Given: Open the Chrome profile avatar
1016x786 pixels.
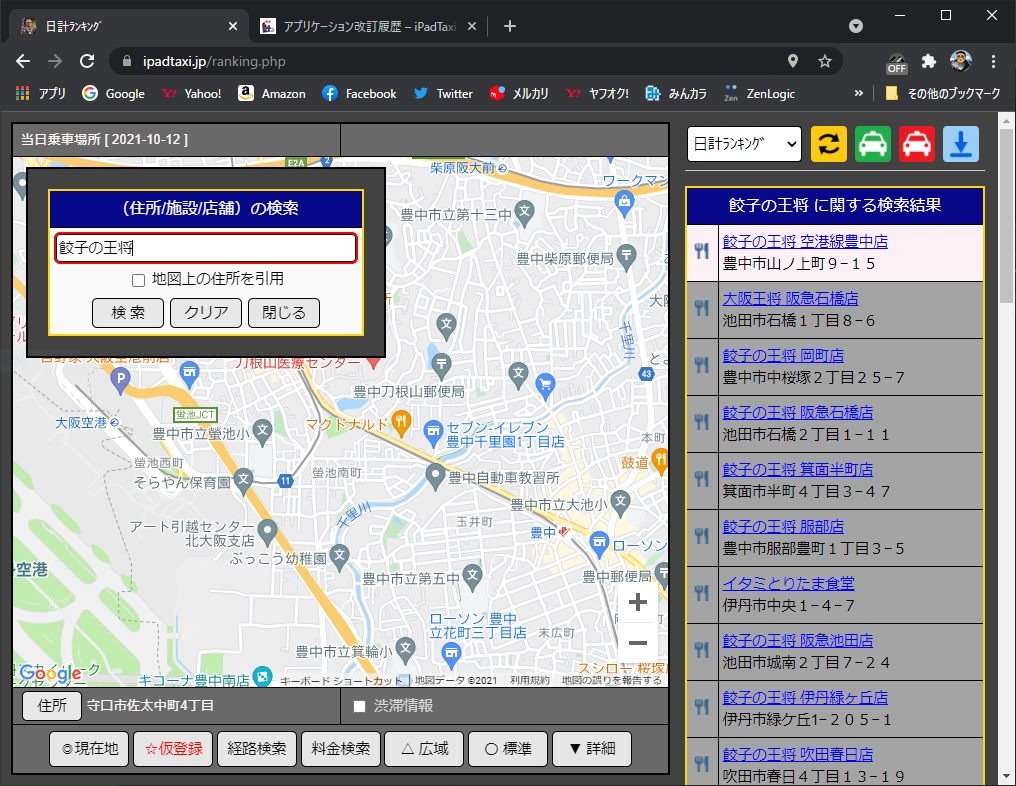Looking at the screenshot, I should (x=961, y=62).
